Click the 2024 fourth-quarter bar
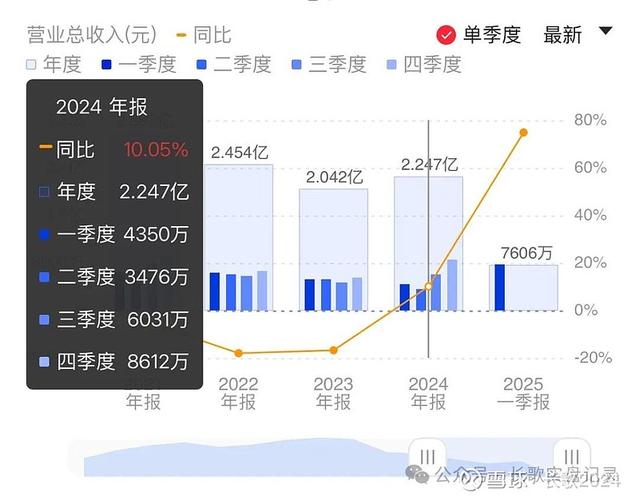 (x=452, y=285)
